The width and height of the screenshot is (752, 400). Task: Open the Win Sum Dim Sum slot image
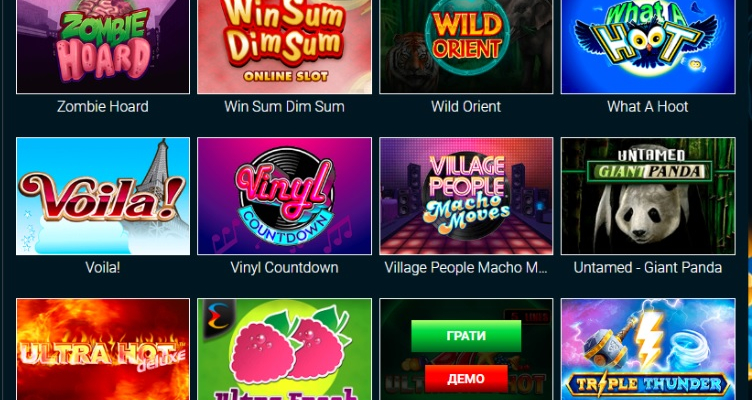point(284,47)
